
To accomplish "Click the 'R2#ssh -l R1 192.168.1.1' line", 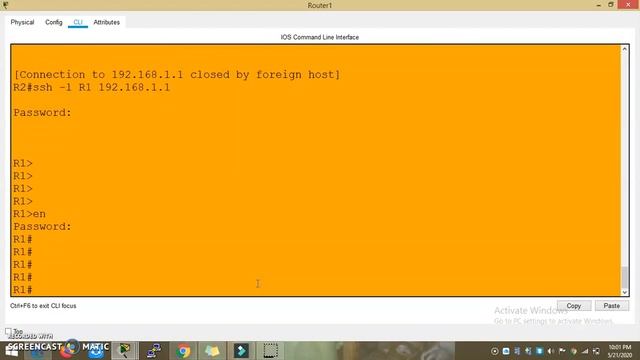I will click(x=92, y=87).
